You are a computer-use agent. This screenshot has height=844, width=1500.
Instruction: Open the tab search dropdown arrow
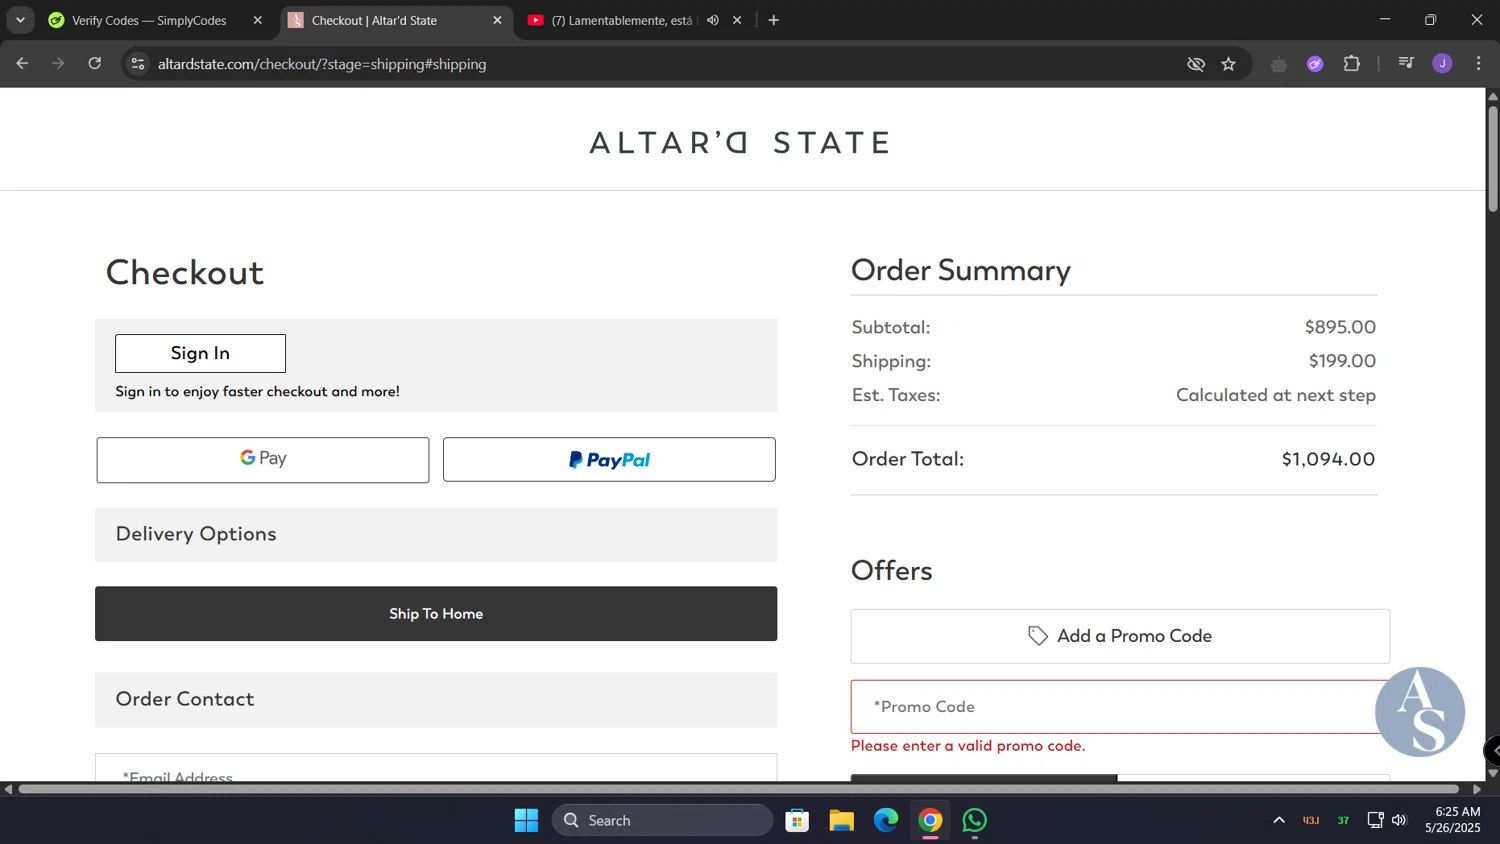pos(20,20)
